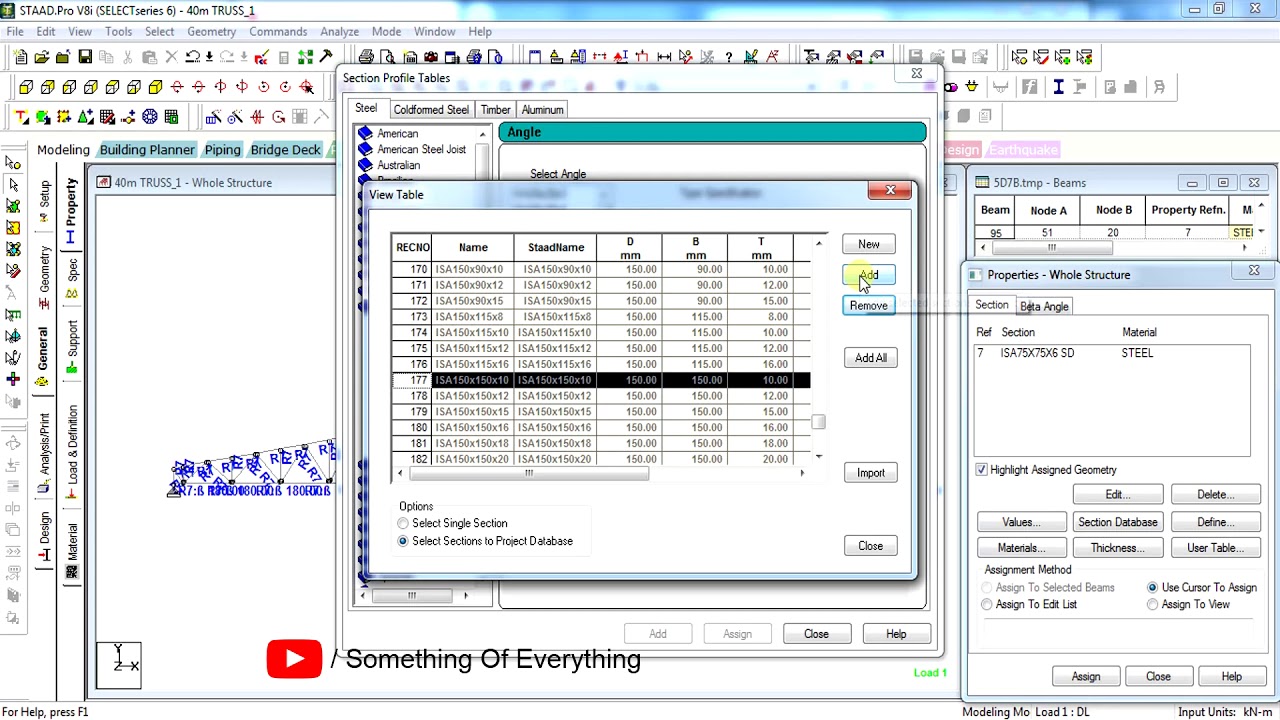Select the ISA75X75X6 SD property row
This screenshot has width=1280, height=720.
click(1112, 353)
